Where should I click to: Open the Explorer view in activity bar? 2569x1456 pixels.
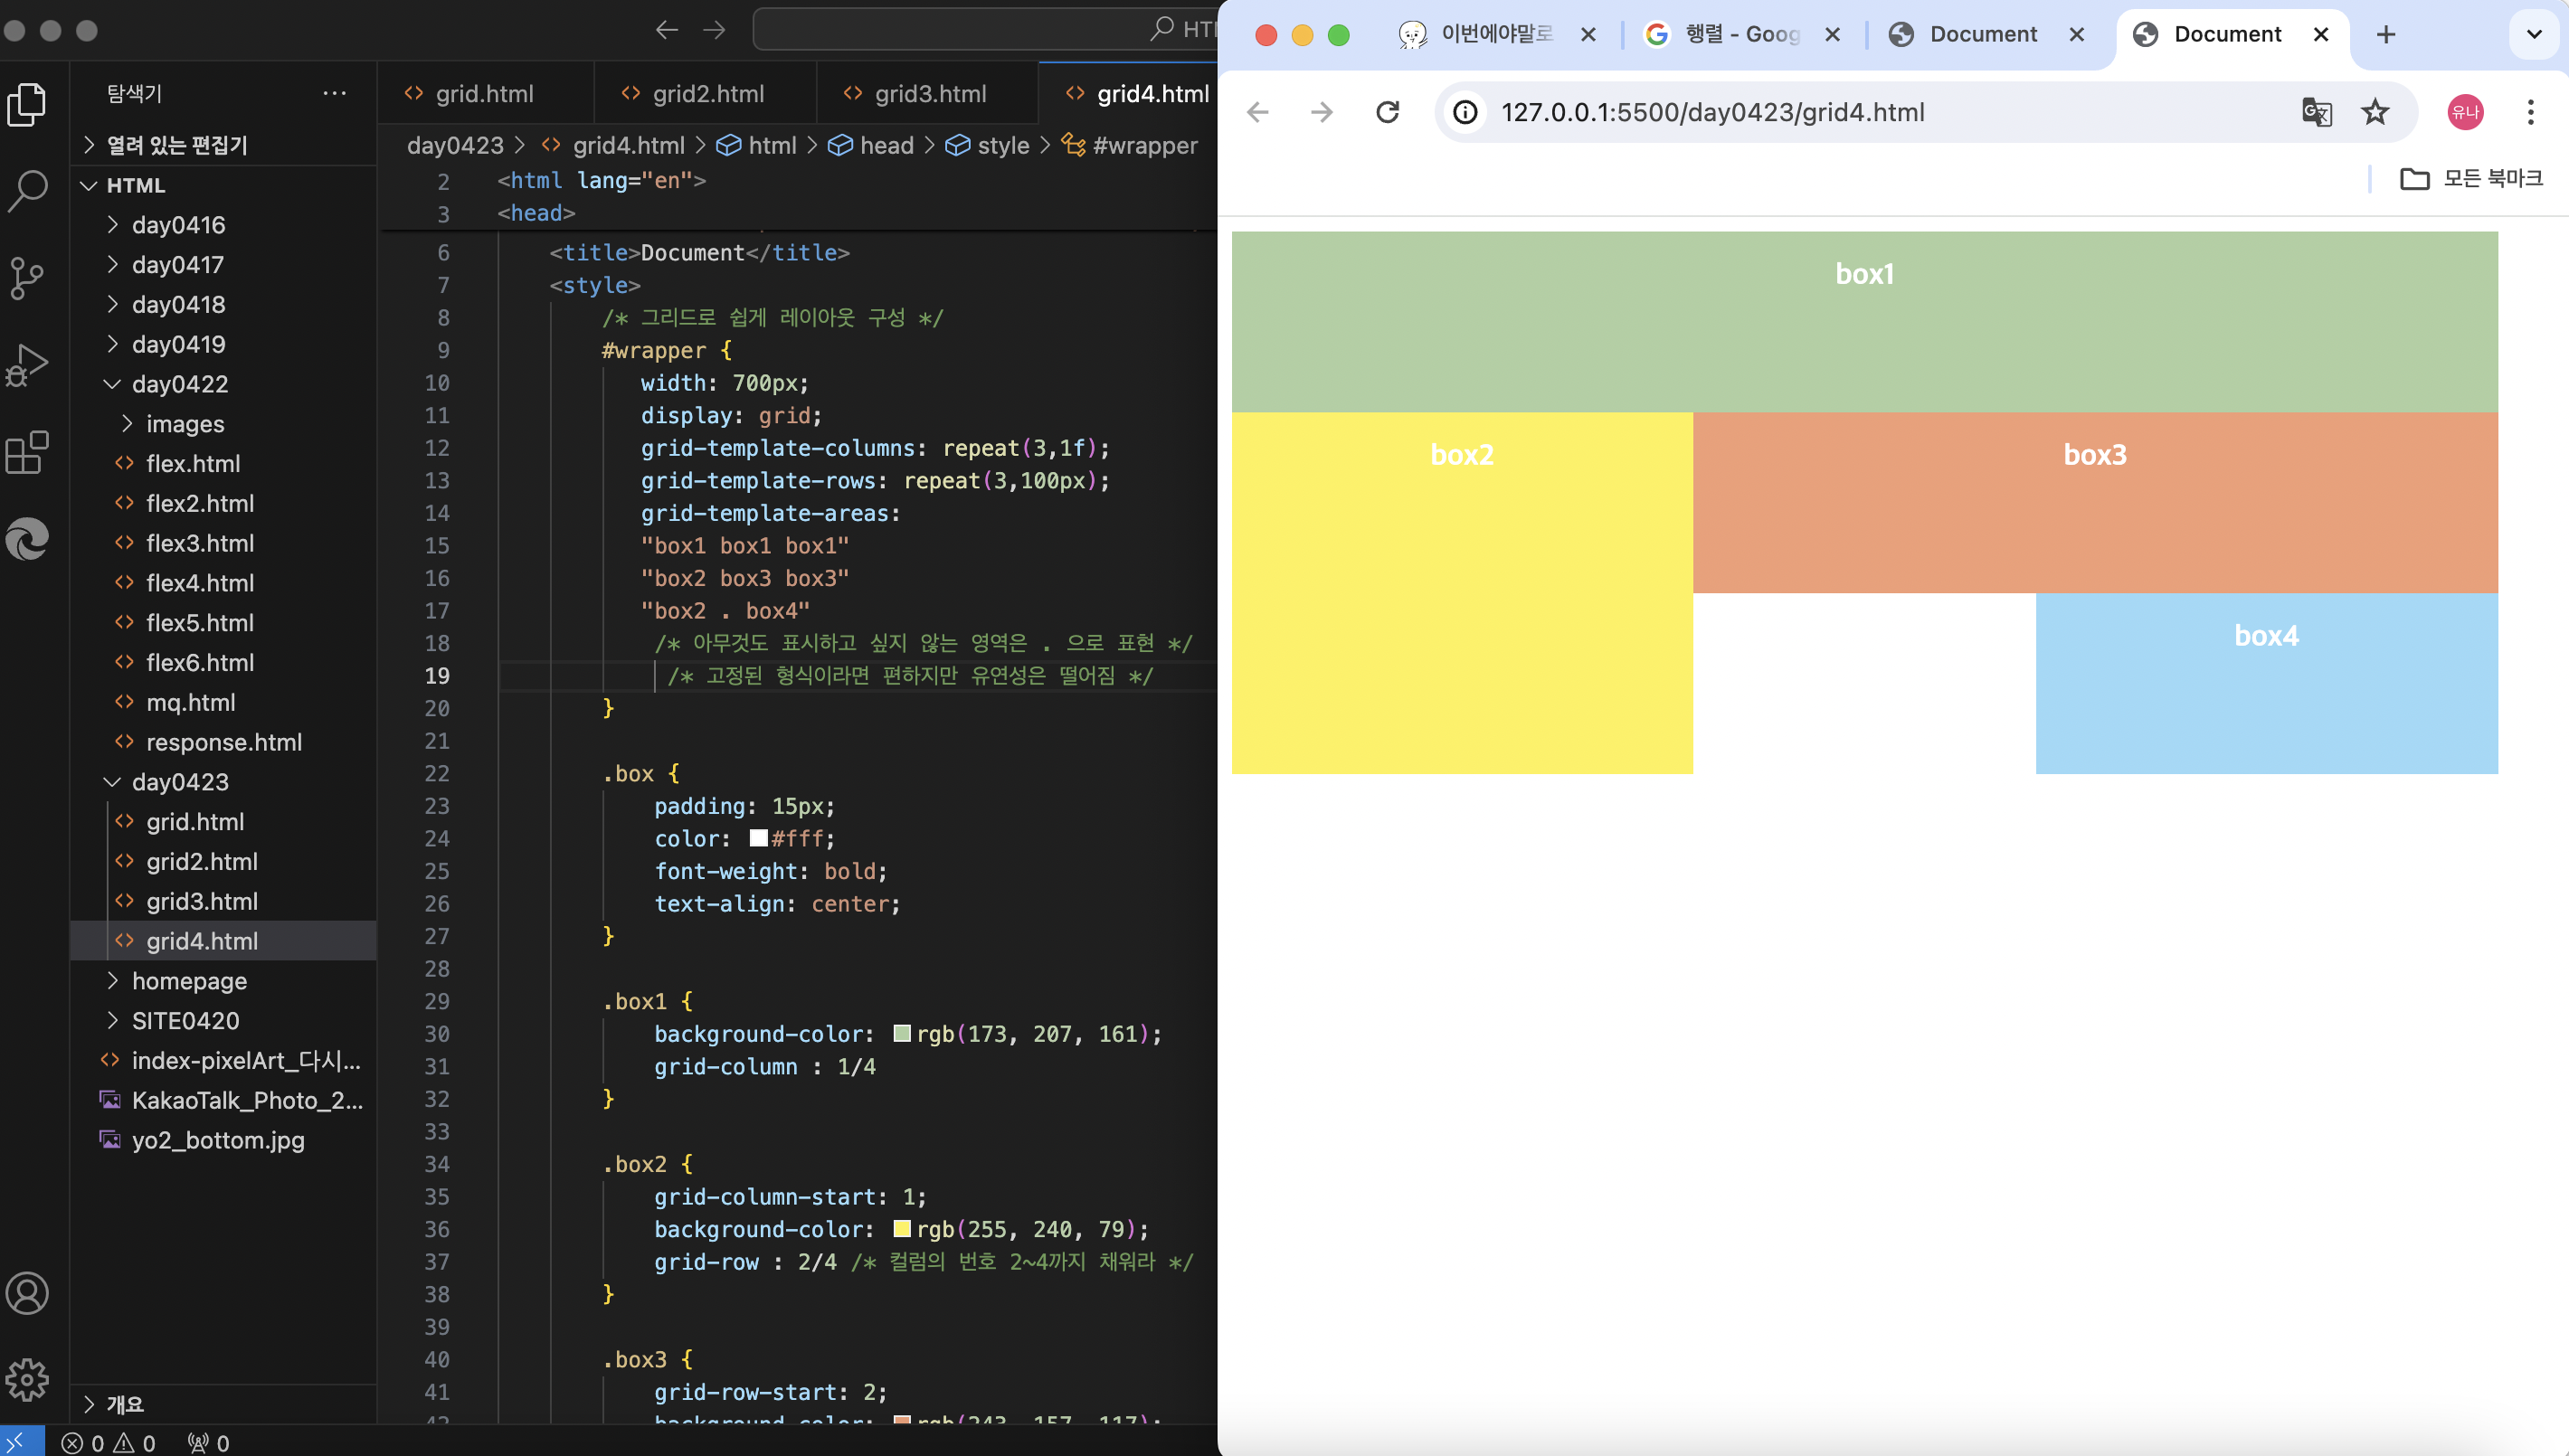(27, 104)
